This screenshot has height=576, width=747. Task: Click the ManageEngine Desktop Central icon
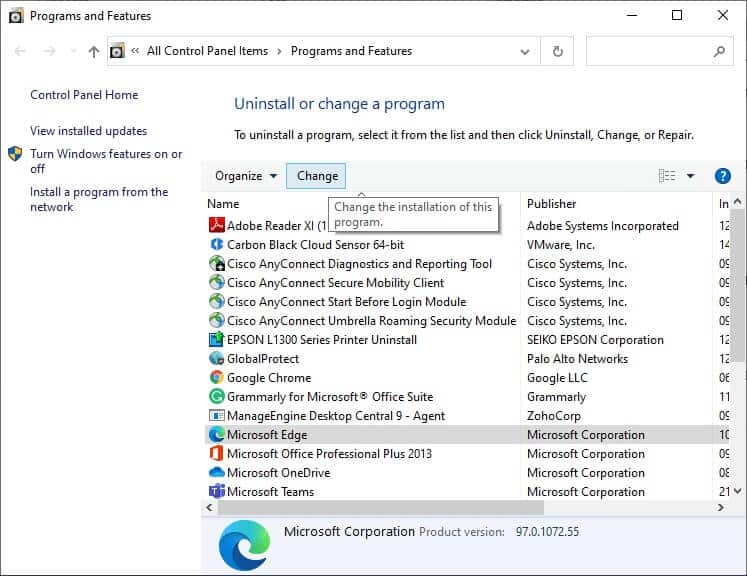click(217, 415)
